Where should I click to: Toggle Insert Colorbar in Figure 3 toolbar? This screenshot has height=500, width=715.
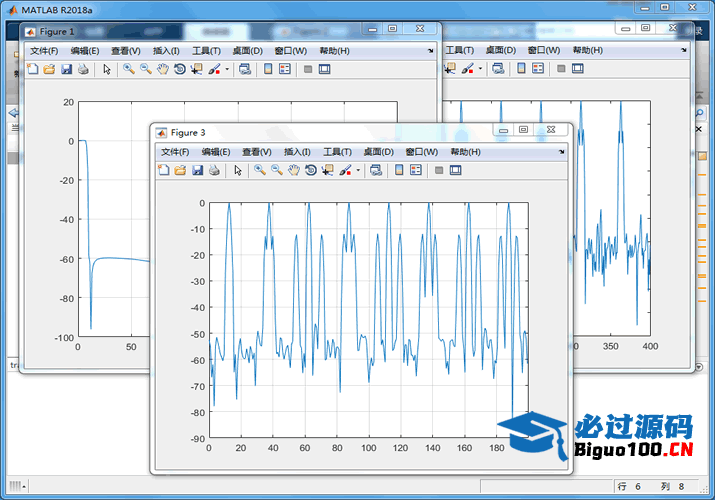pyautogui.click(x=399, y=170)
